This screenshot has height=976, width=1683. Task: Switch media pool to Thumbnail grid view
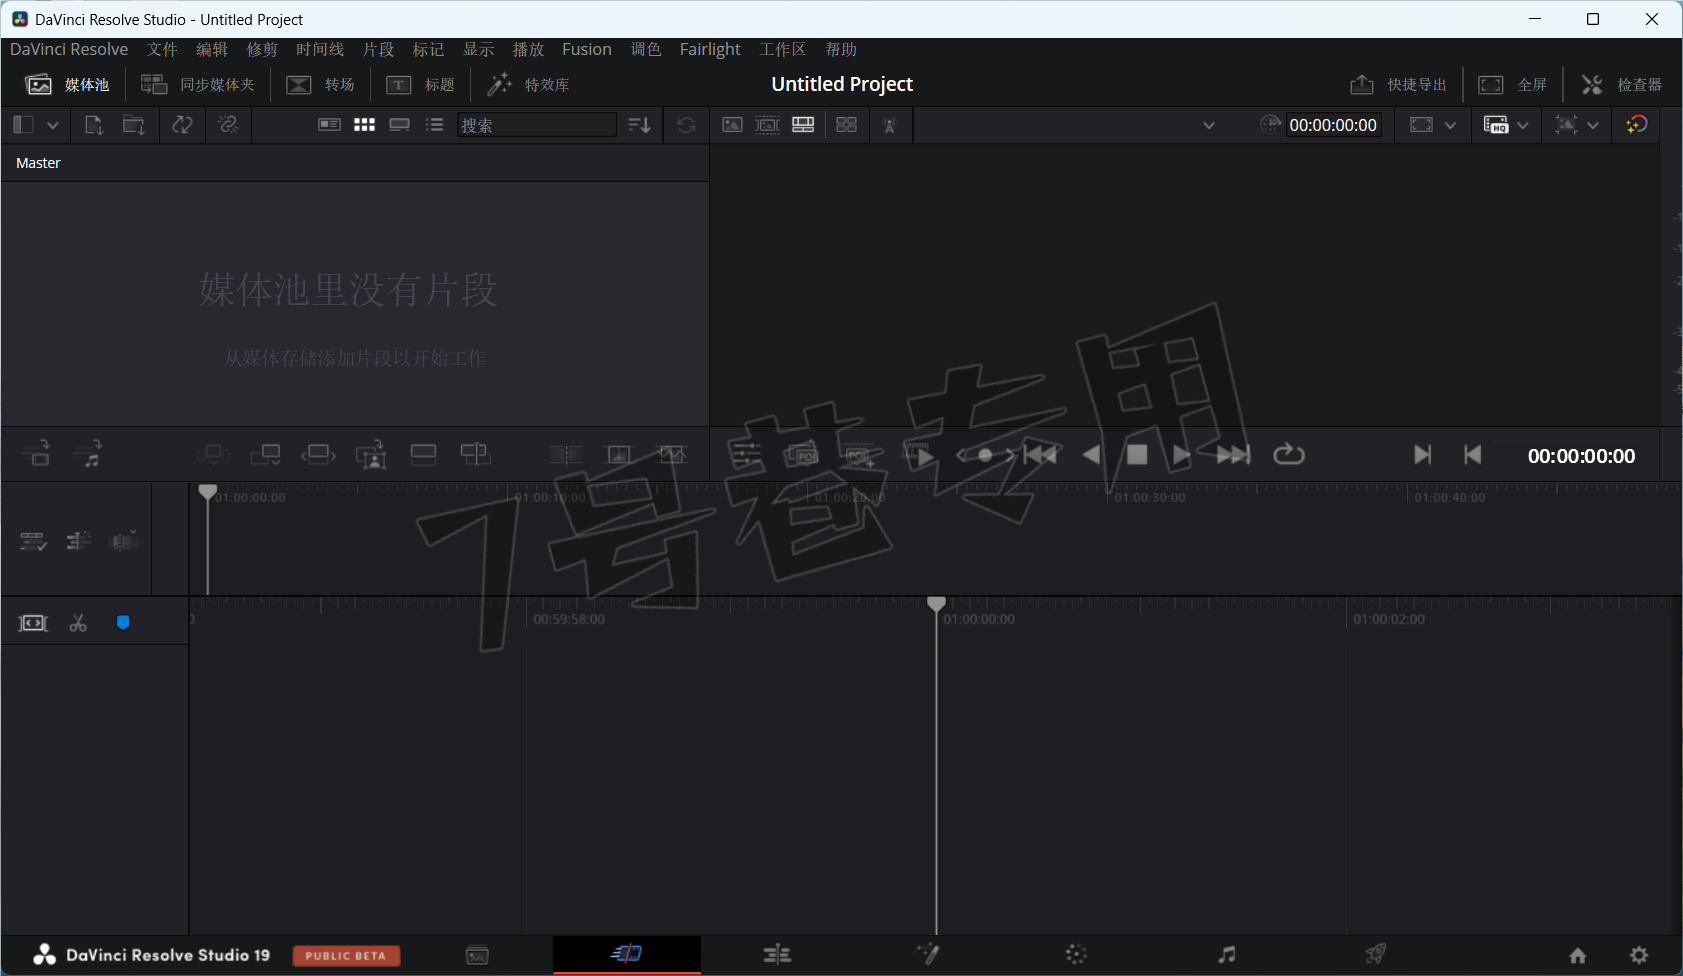[x=364, y=125]
